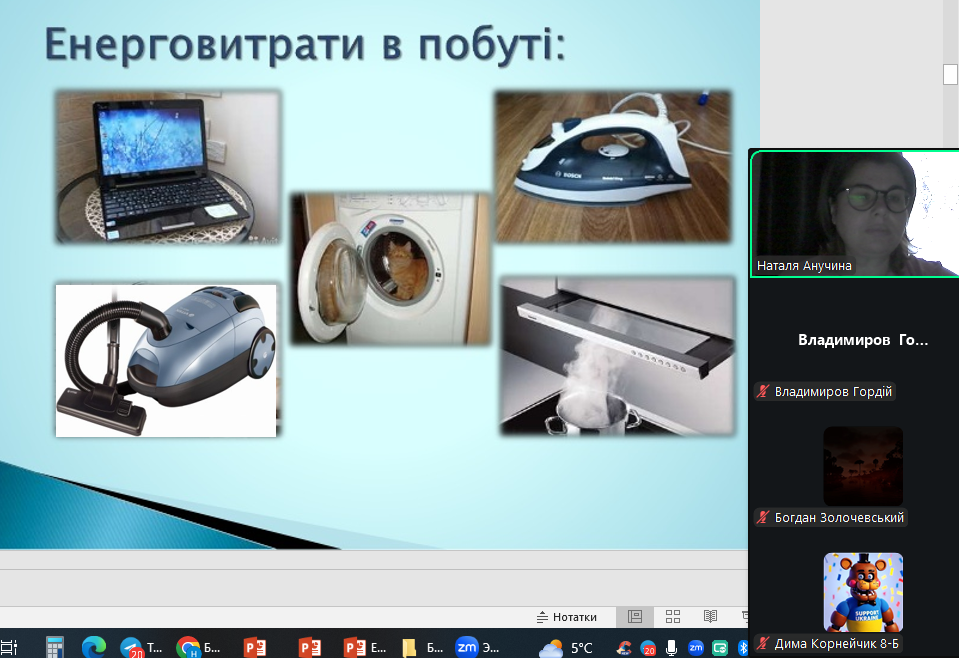Image resolution: width=959 pixels, height=658 pixels.
Task: Select Дима Корнейчик 8-Б participant avatar
Action: 862,592
